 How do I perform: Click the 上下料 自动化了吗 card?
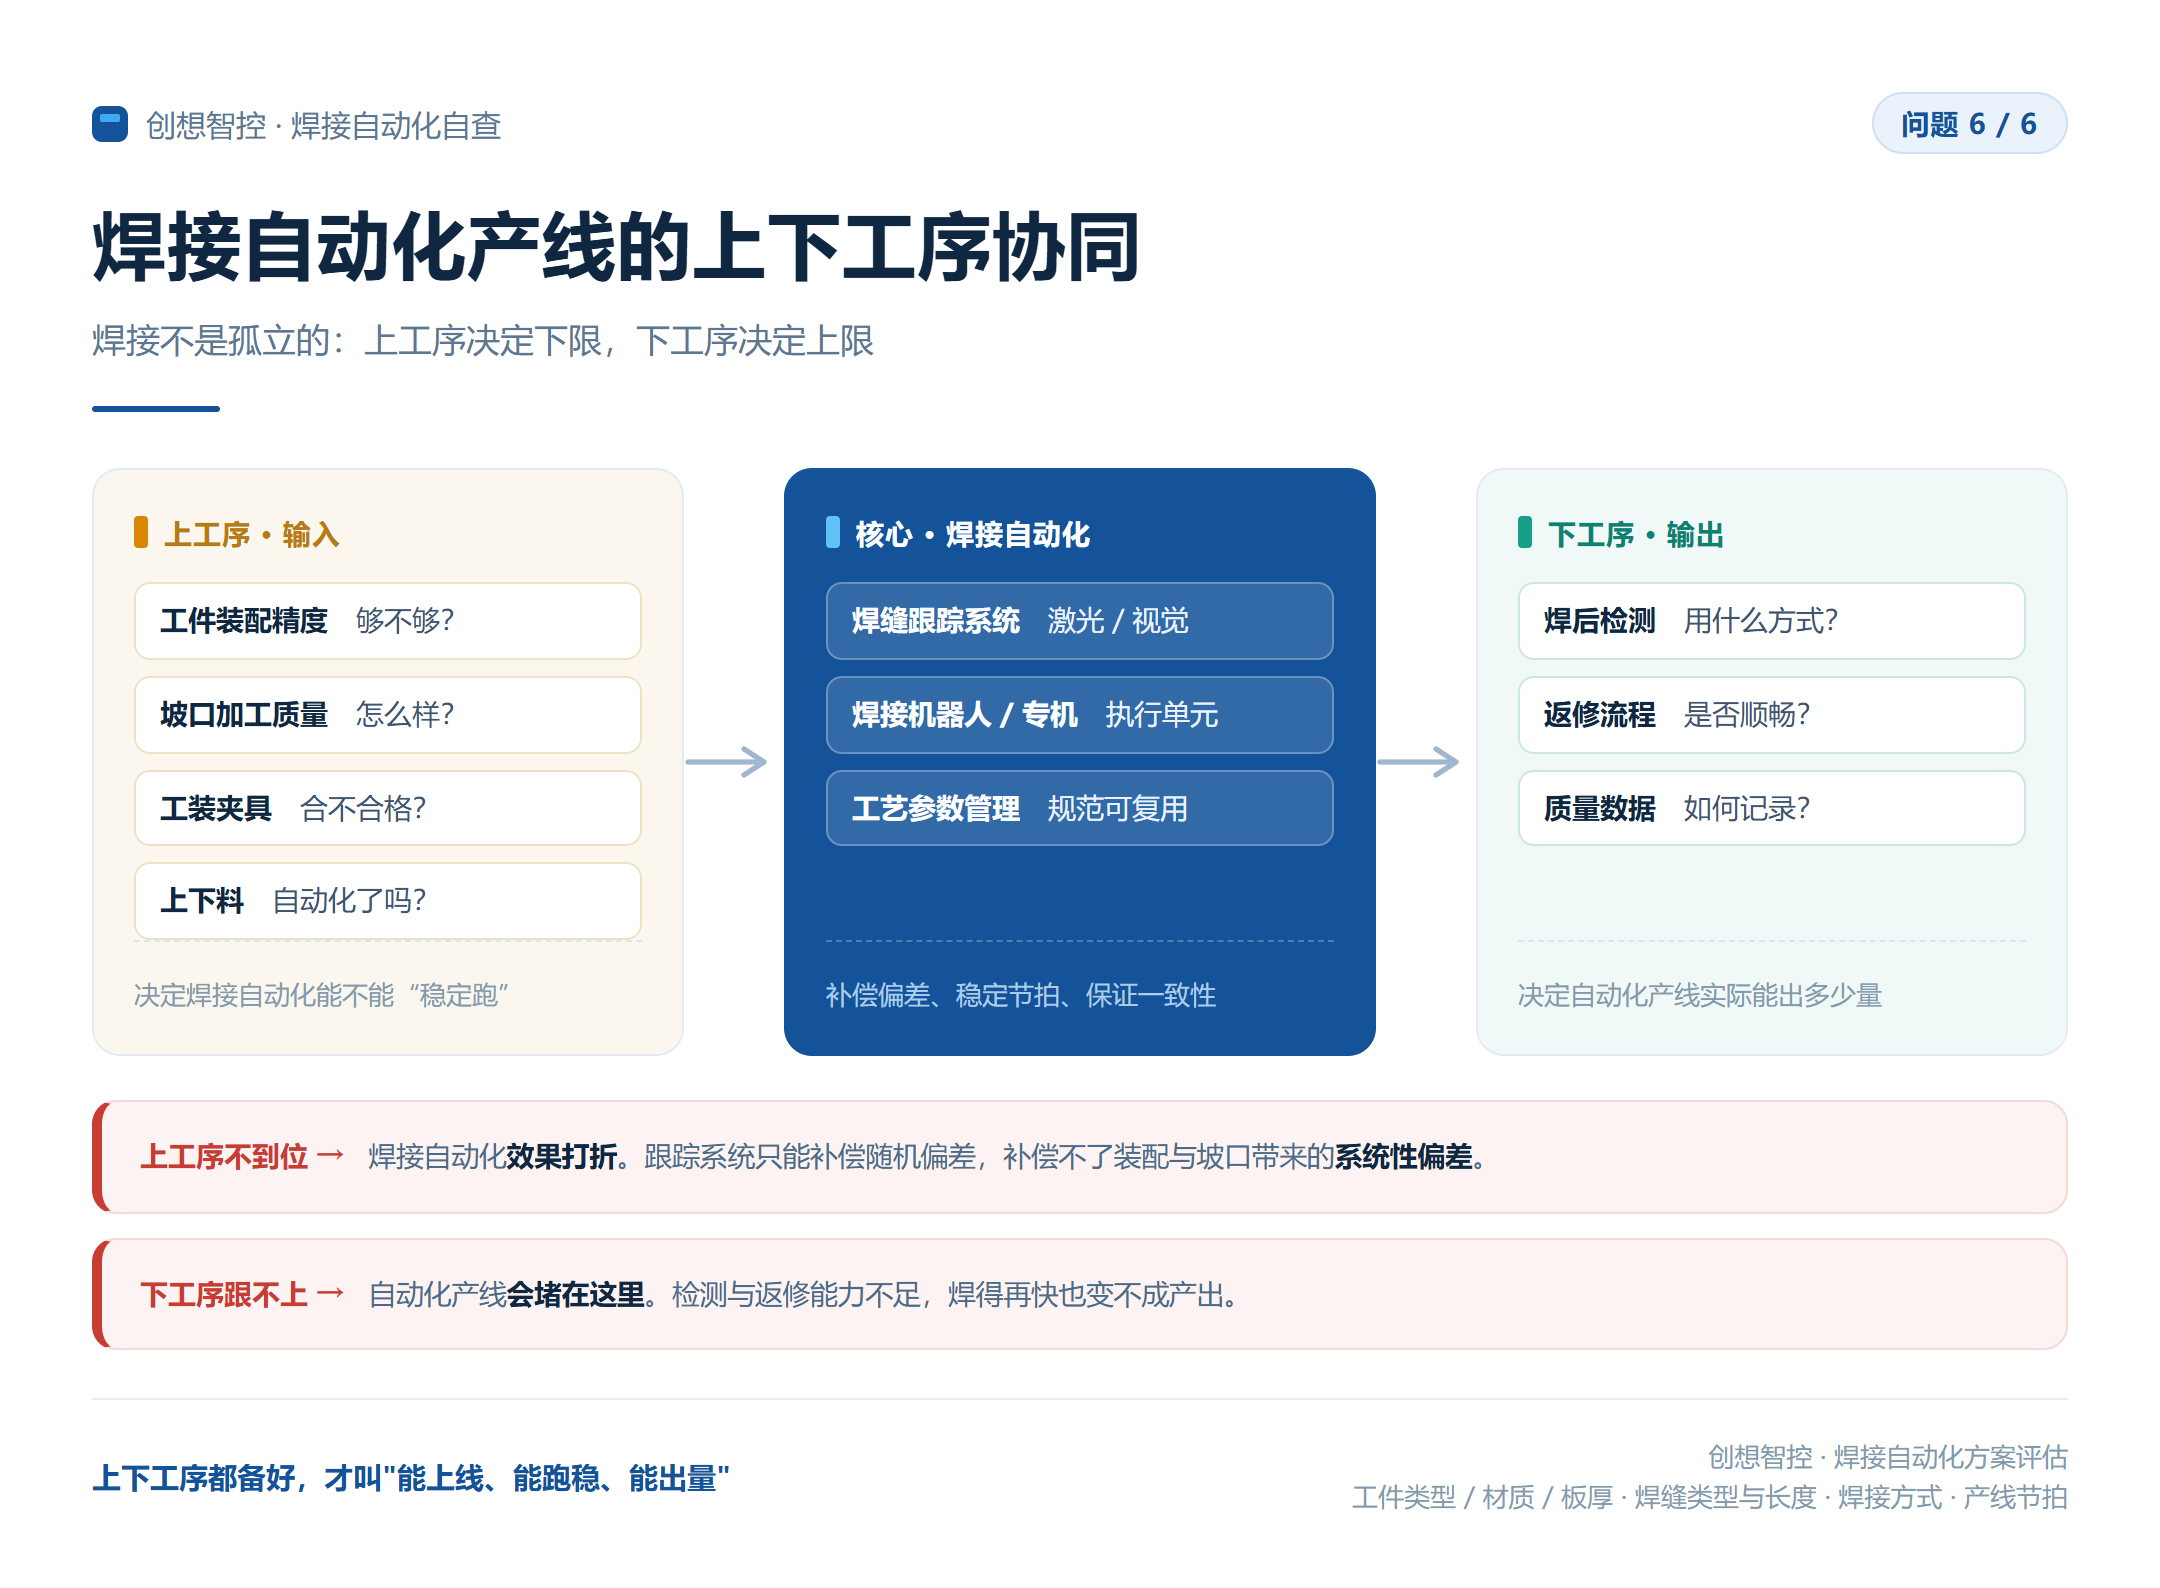388,901
